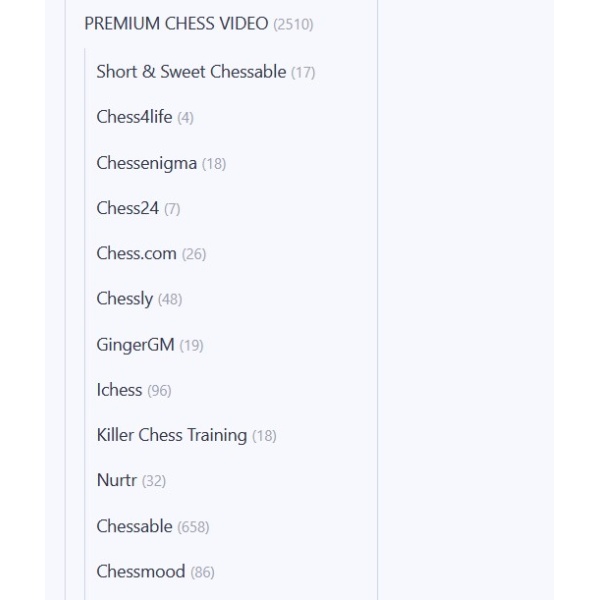Click the count 48 next to Chessly

pos(170,300)
